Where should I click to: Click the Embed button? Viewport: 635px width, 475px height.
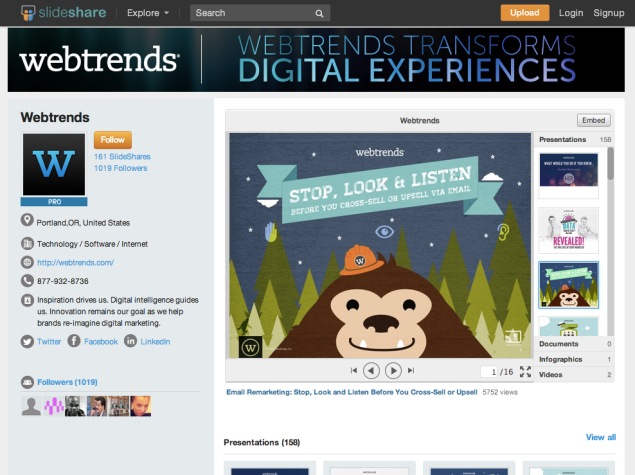(x=594, y=120)
